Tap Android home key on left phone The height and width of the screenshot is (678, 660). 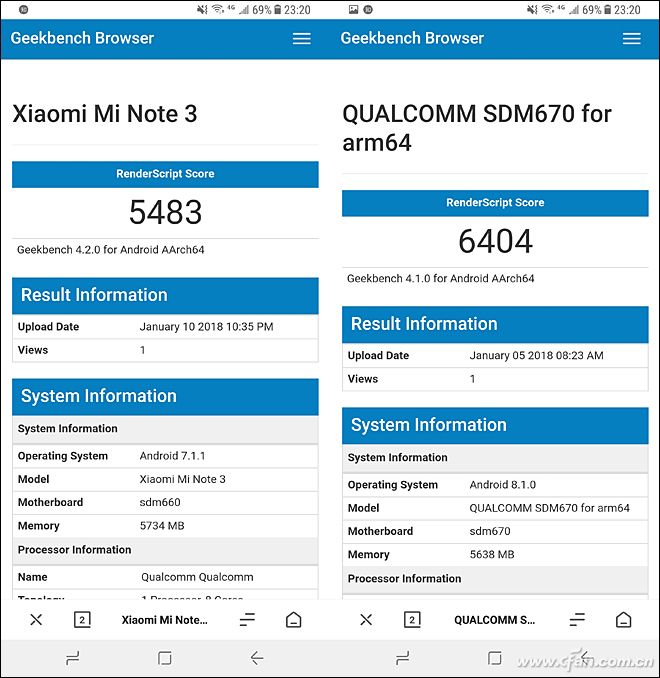(x=164, y=658)
